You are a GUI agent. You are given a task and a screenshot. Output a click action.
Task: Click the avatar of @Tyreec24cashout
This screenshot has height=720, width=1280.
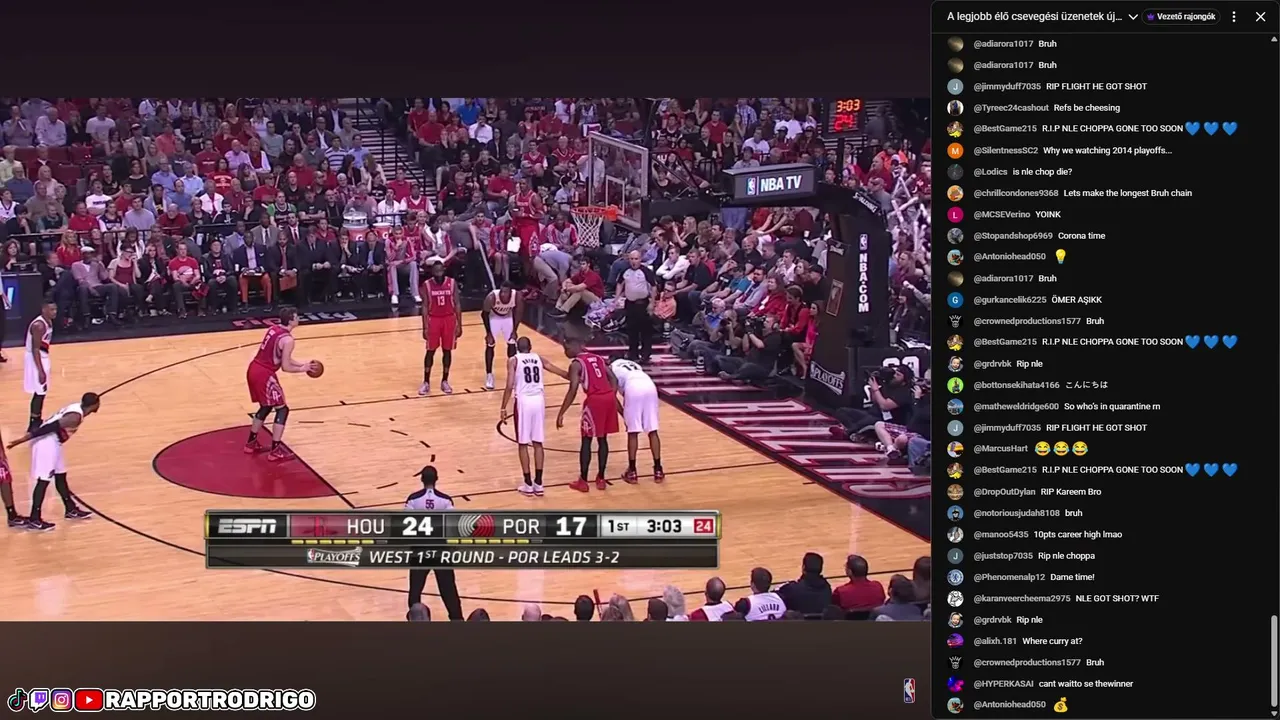click(x=955, y=108)
